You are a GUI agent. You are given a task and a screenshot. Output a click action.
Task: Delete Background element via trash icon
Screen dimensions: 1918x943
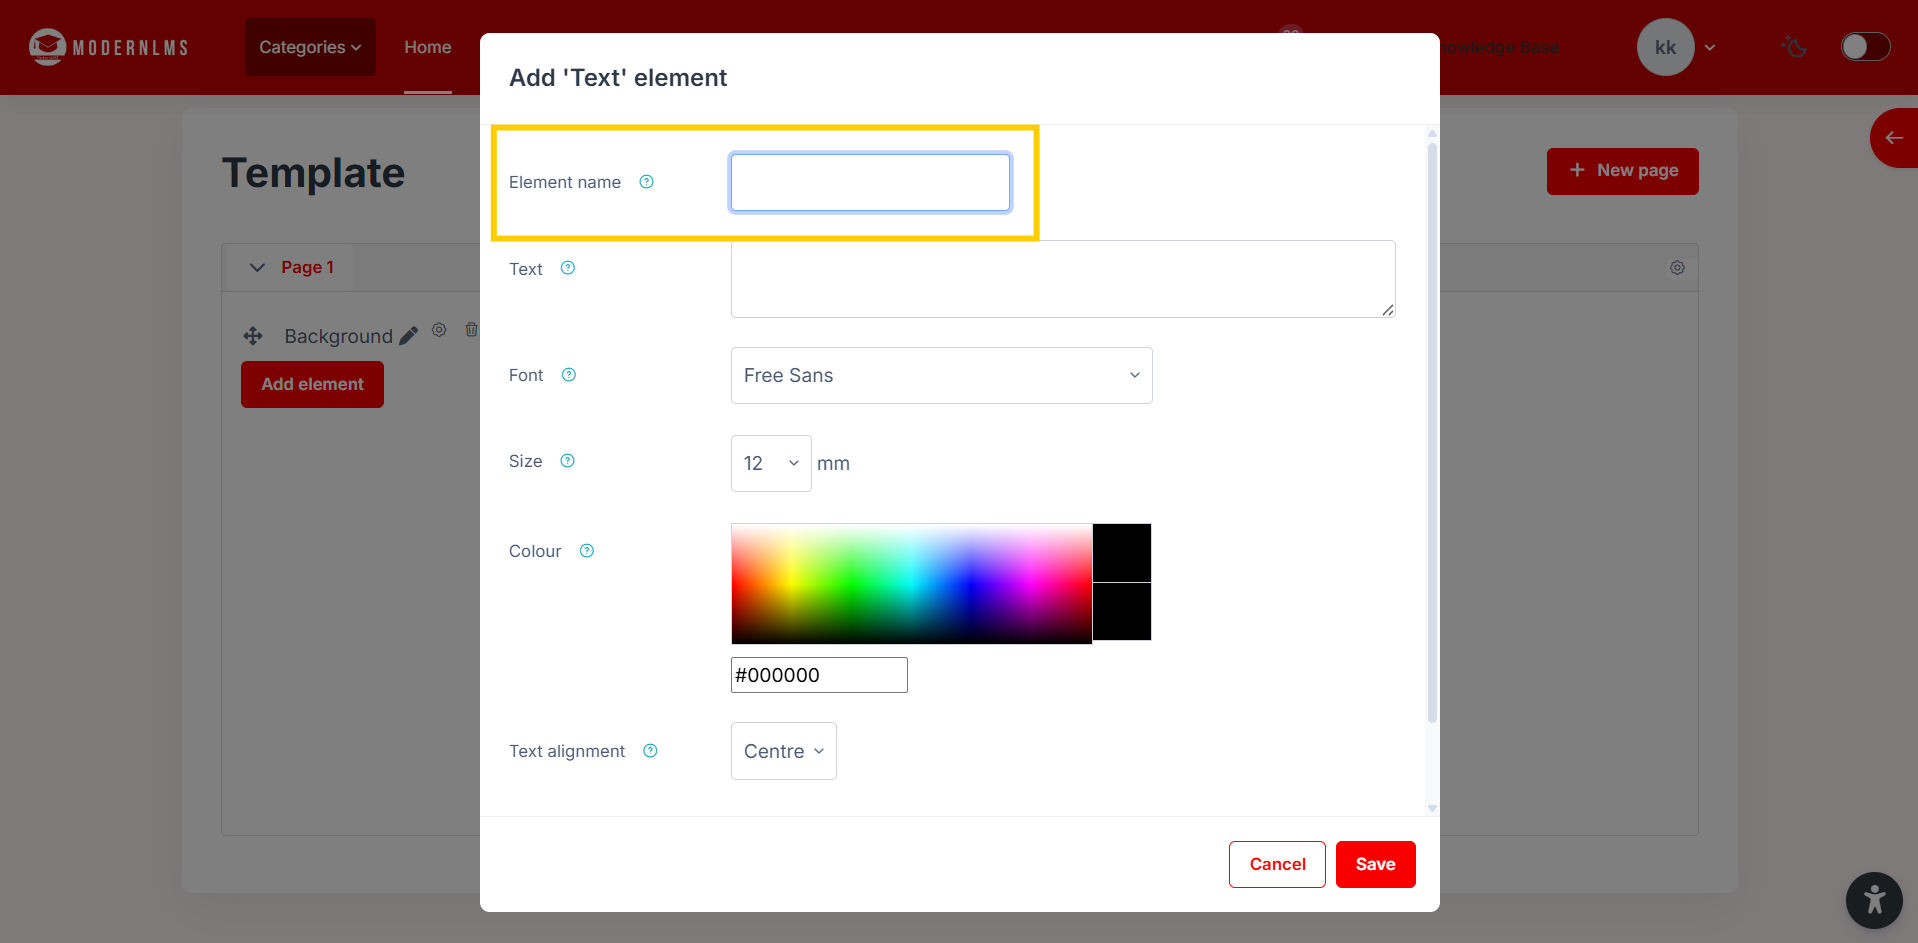point(471,330)
